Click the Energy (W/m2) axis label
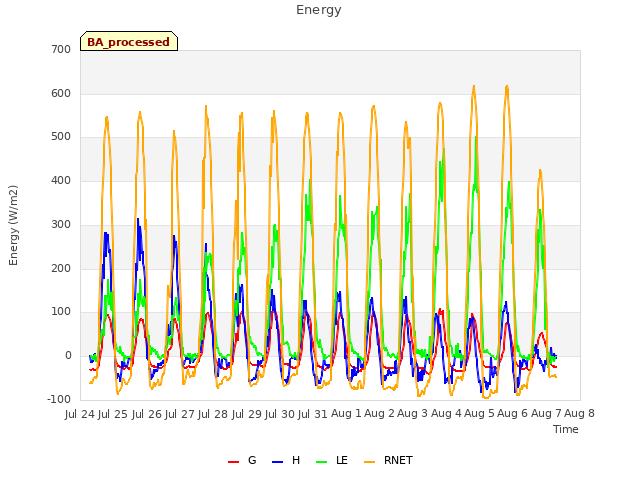The width and height of the screenshot is (640, 480). pos(13,225)
